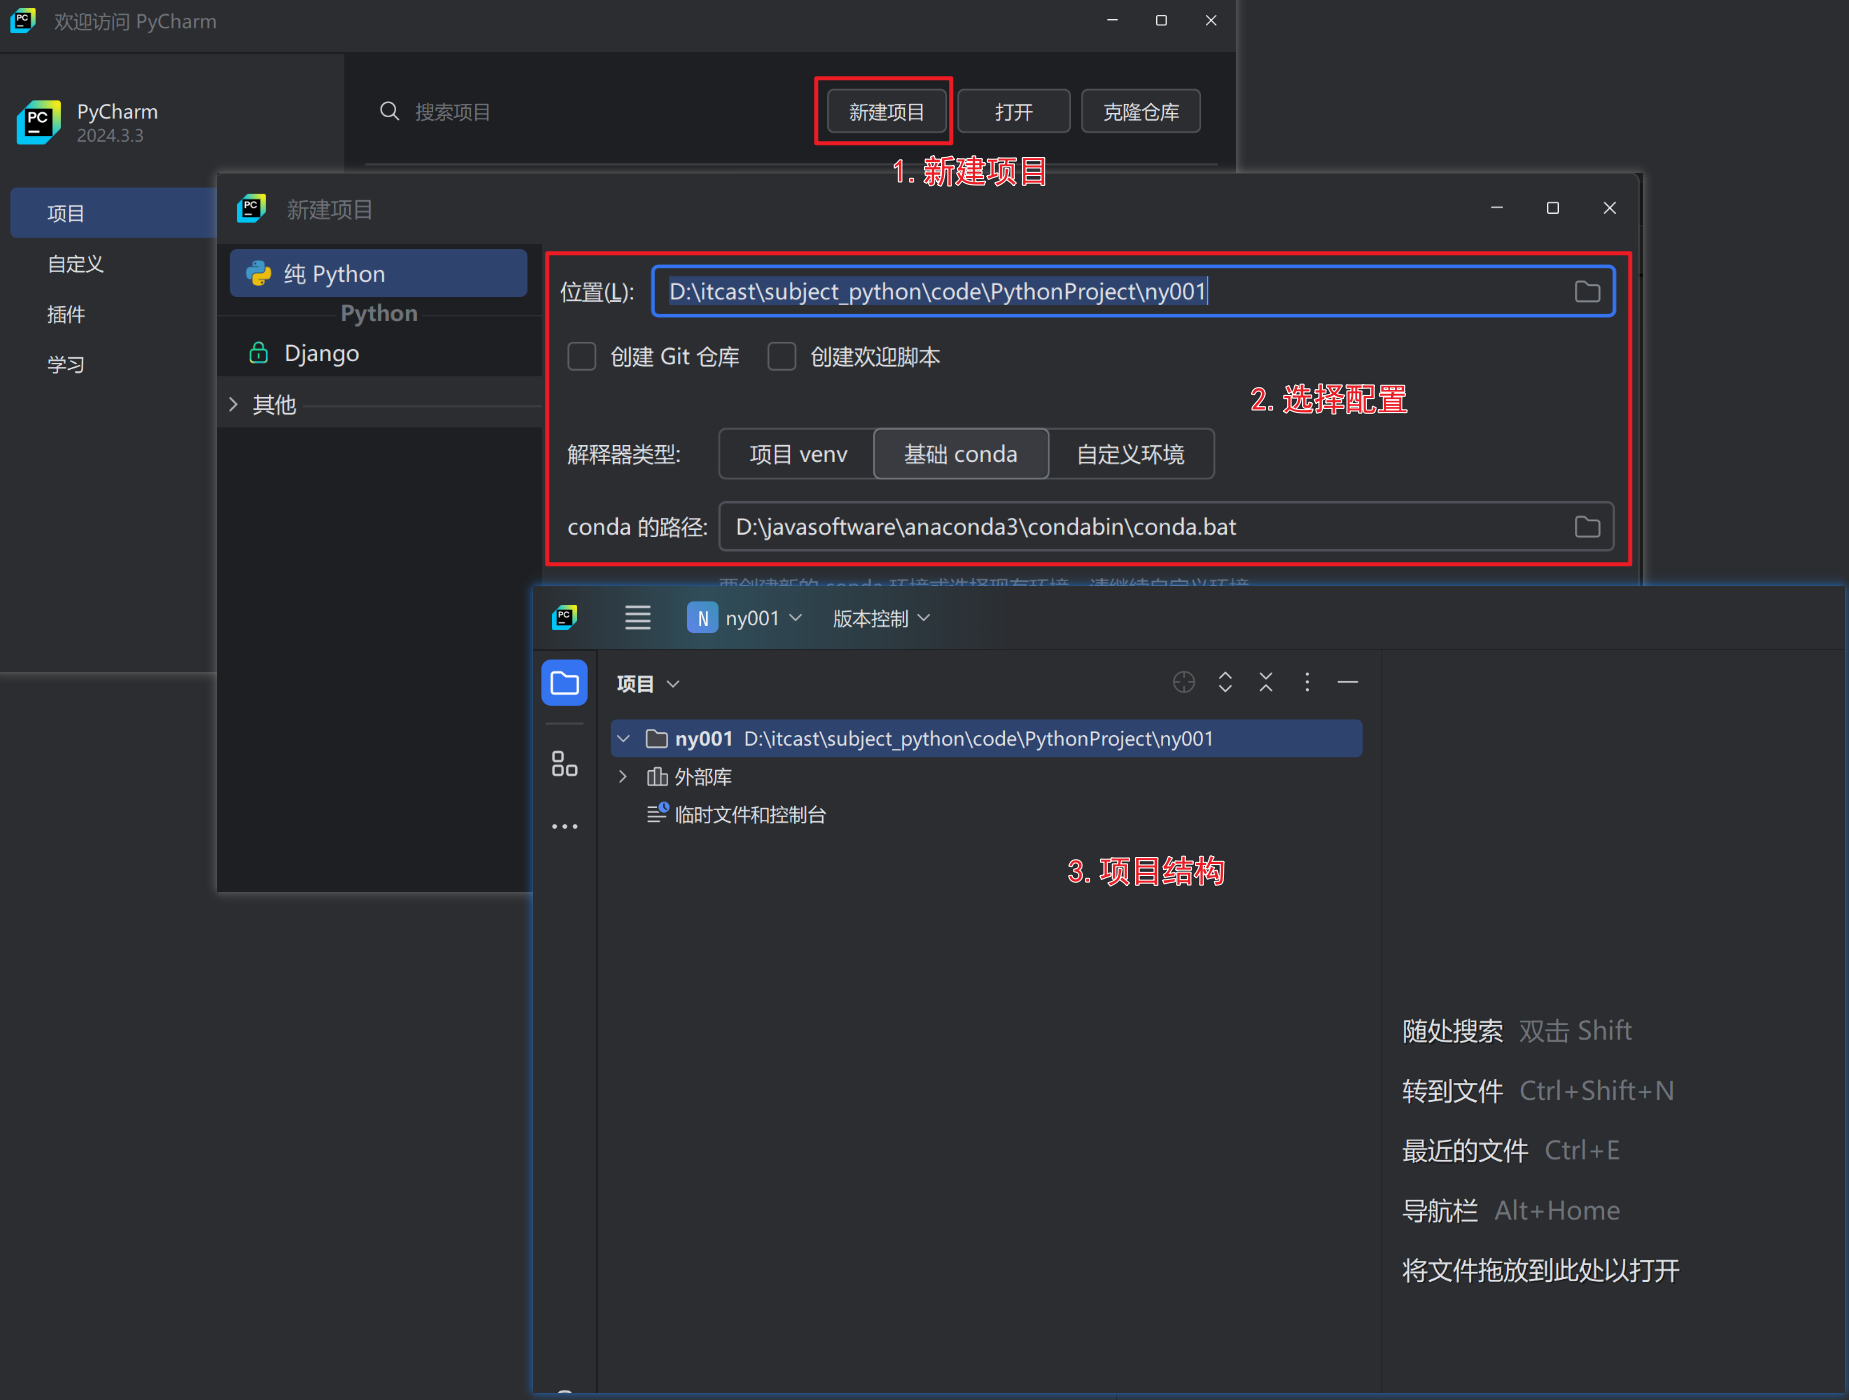The image size is (1849, 1400).
Task: Expand the 外部库 tree node
Action: pos(623,777)
